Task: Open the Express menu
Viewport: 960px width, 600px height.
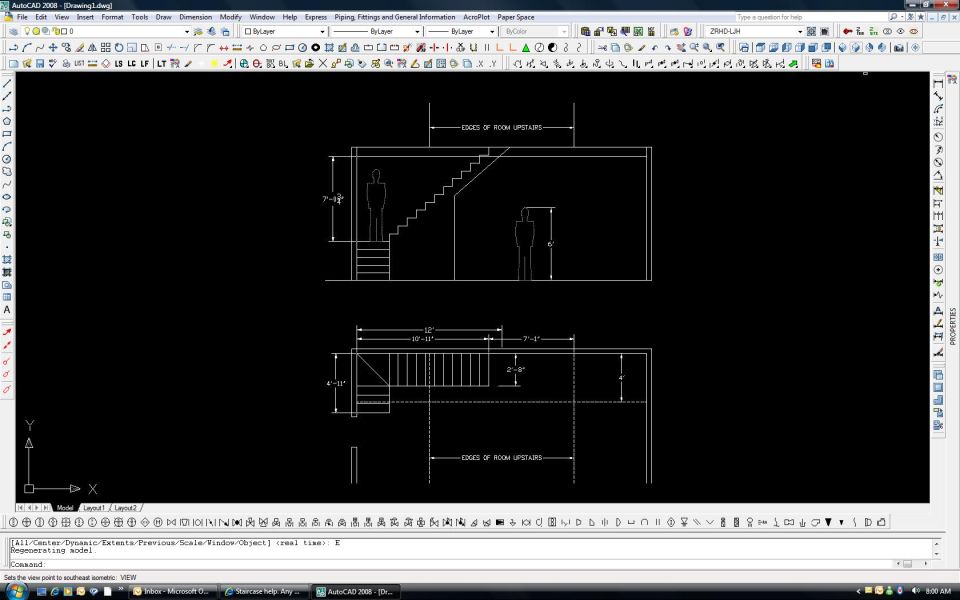Action: (x=315, y=17)
